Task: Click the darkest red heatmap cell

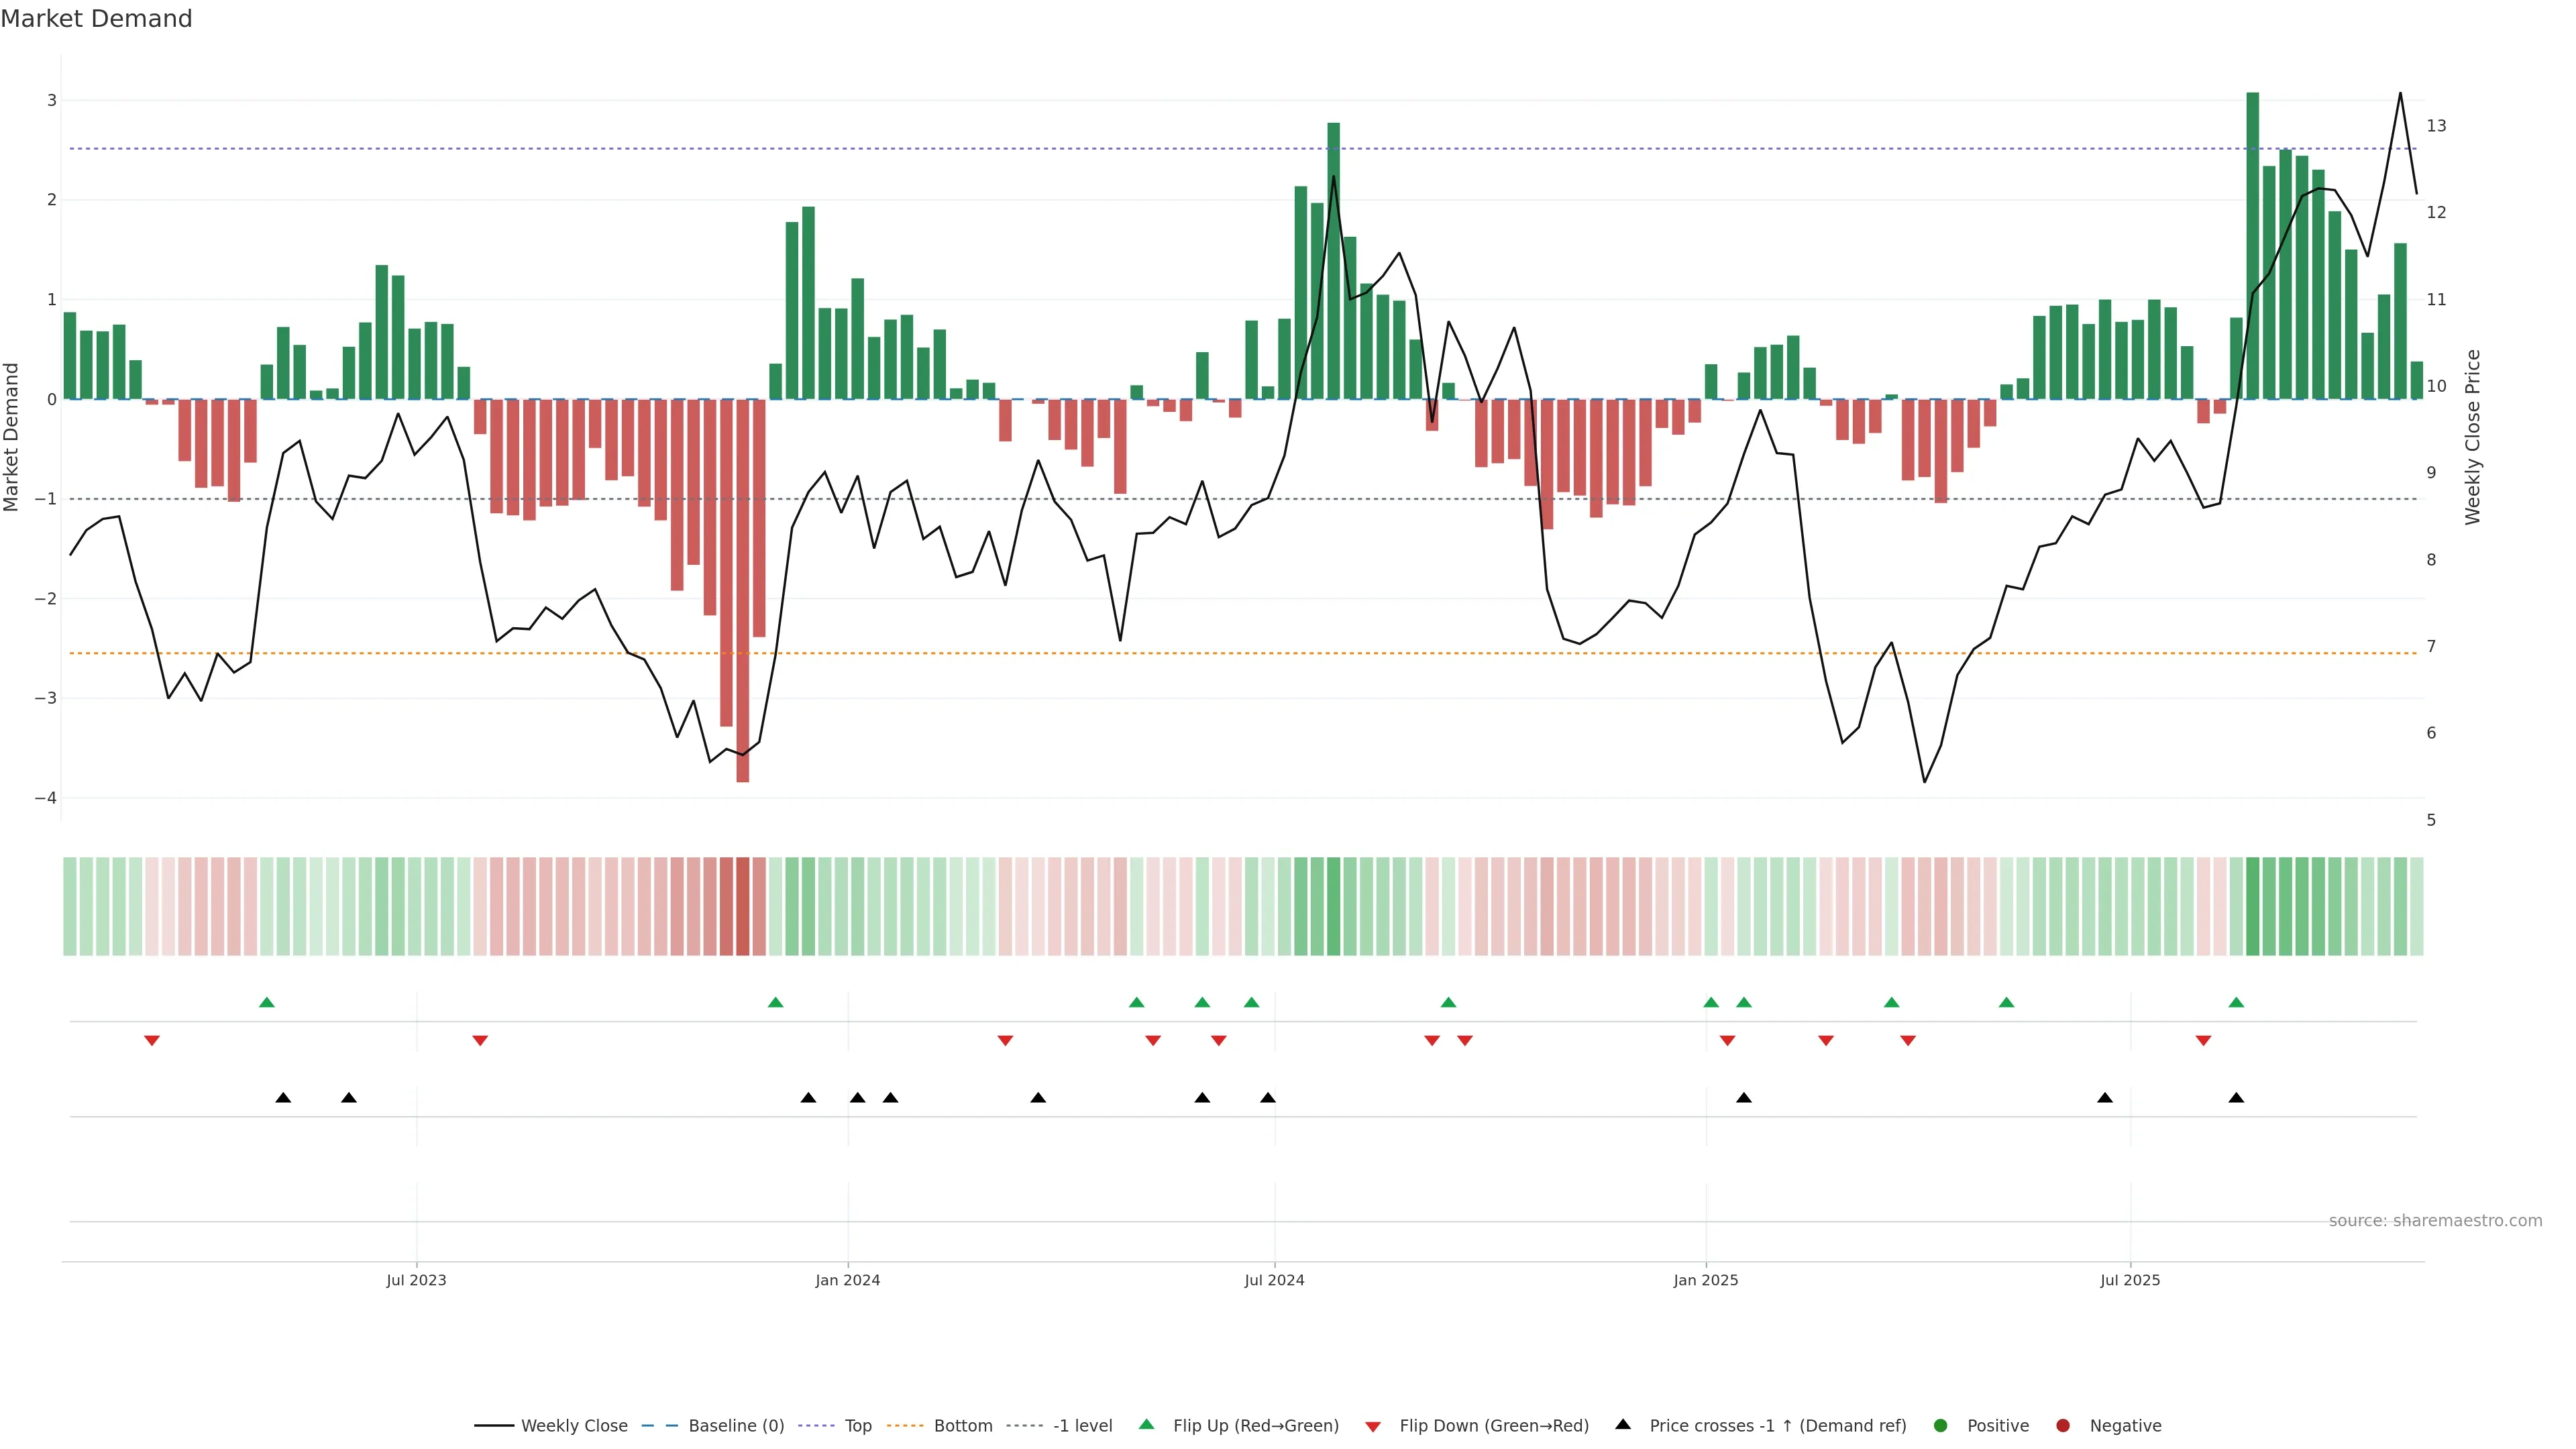Action: (742, 906)
